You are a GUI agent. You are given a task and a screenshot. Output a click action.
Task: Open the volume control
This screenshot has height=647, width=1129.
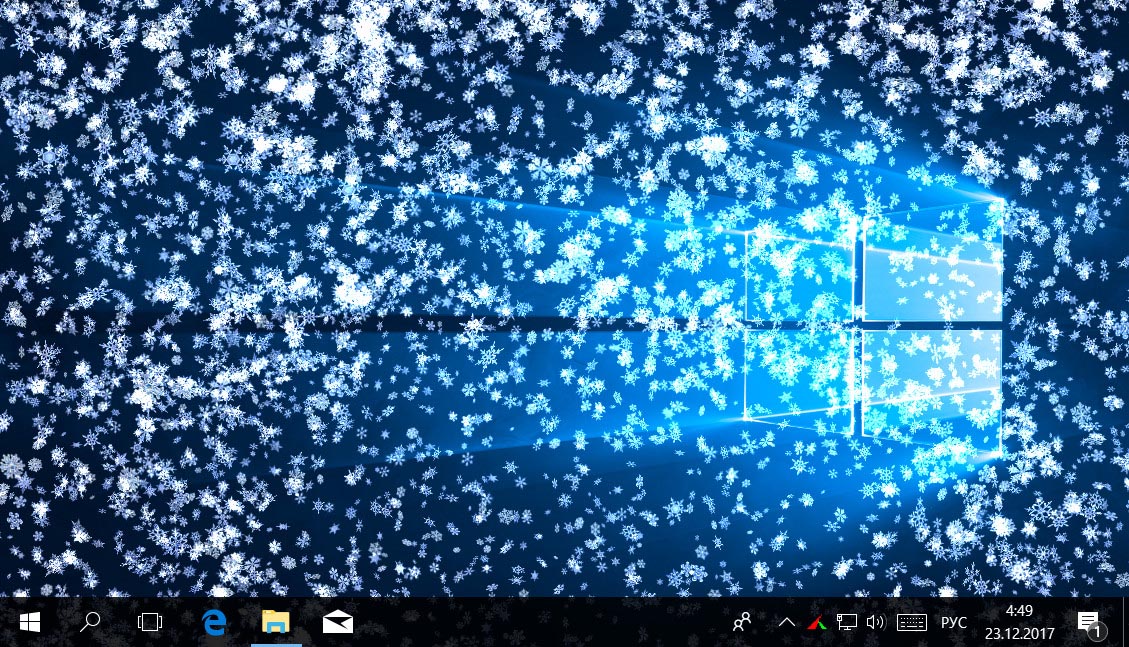click(x=876, y=622)
